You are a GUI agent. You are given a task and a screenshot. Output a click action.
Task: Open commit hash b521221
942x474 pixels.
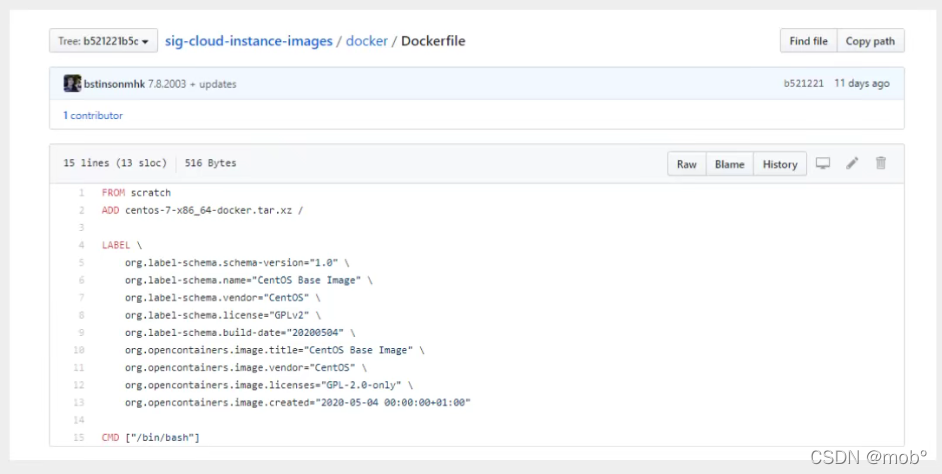click(803, 84)
